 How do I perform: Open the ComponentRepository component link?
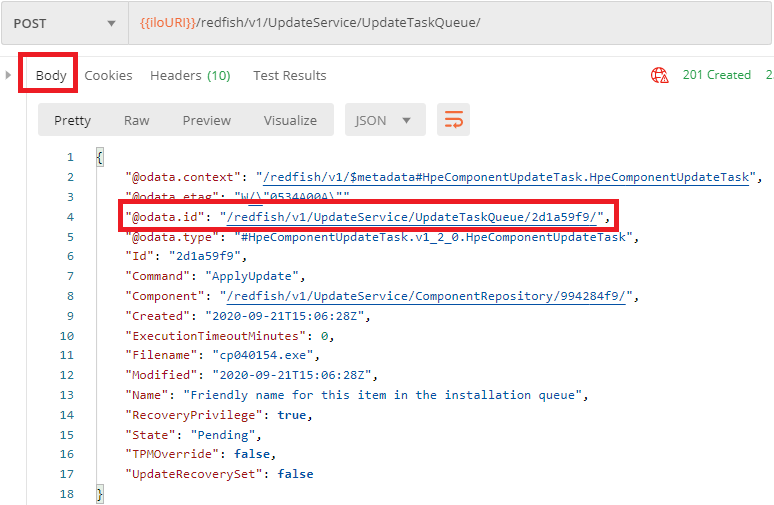pos(427,296)
